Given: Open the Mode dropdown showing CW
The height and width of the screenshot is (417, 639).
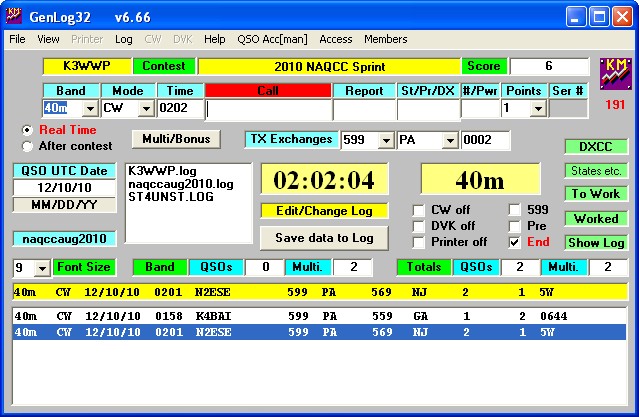Looking at the screenshot, I should pyautogui.click(x=145, y=109).
